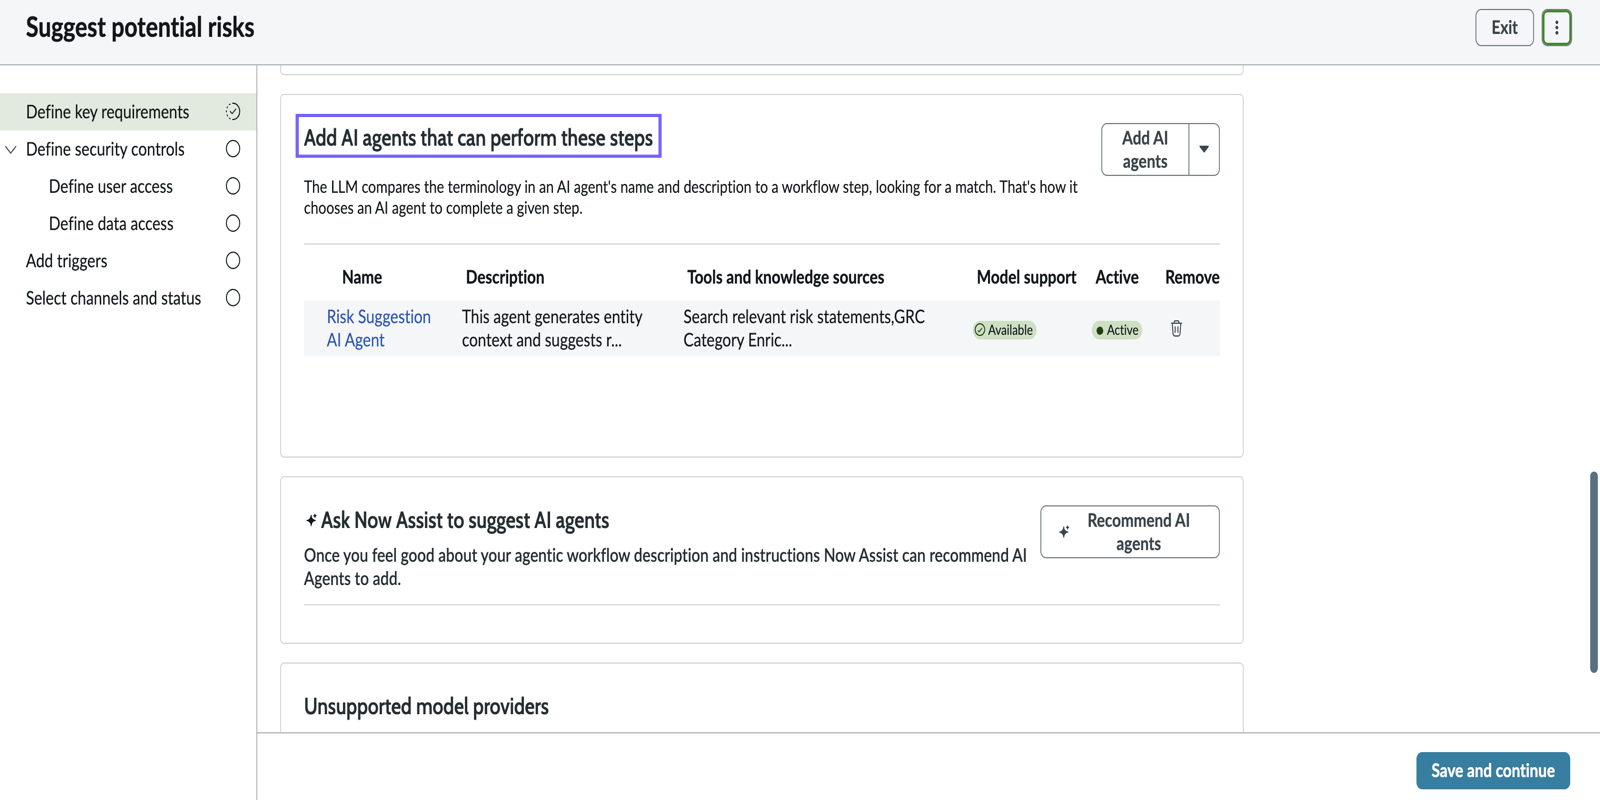Click the Add AI agents button
The height and width of the screenshot is (800, 1600).
tap(1145, 149)
